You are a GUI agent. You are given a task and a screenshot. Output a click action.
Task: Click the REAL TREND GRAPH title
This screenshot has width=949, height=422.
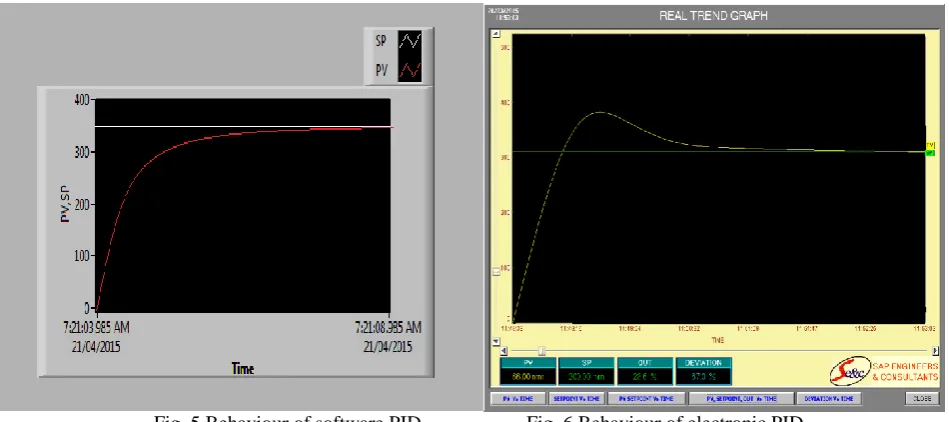[x=714, y=16]
